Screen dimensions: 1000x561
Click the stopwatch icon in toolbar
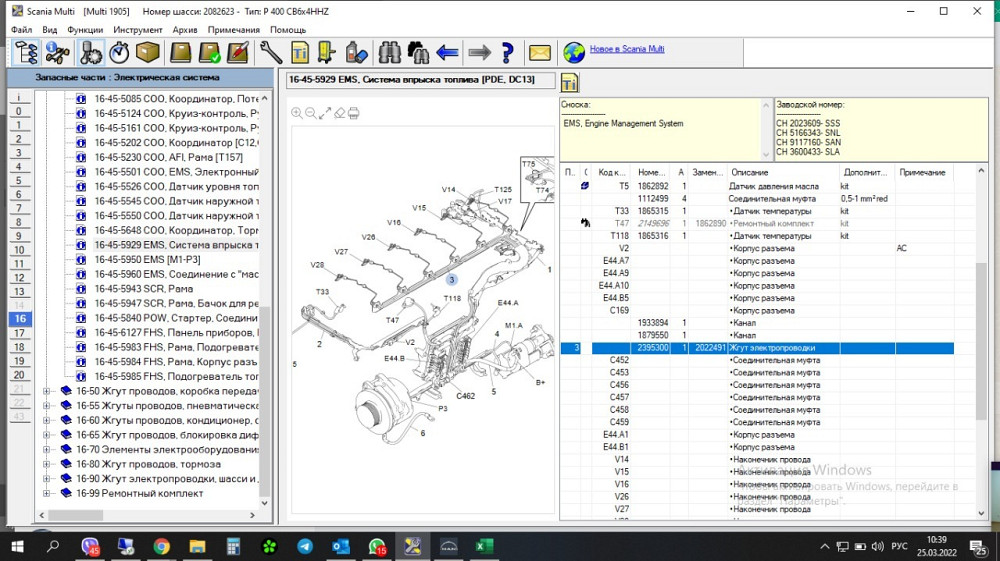click(119, 52)
